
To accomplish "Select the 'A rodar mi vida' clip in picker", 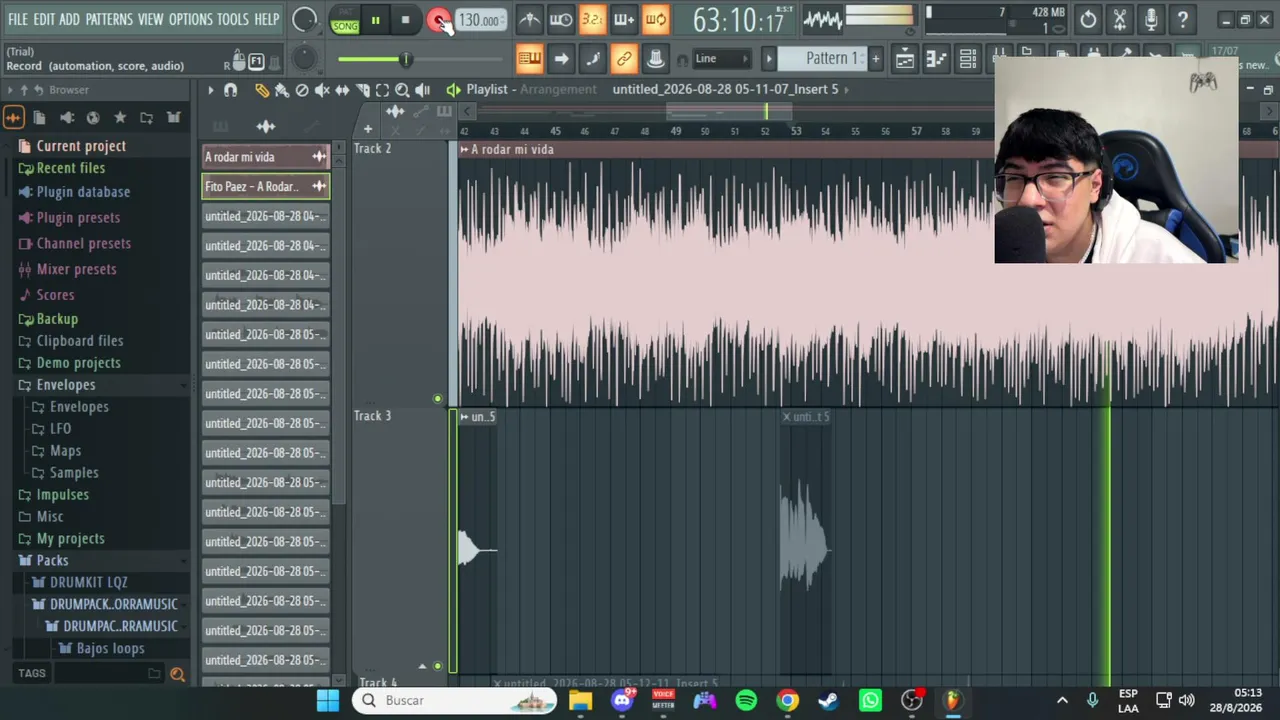I will coord(265,157).
